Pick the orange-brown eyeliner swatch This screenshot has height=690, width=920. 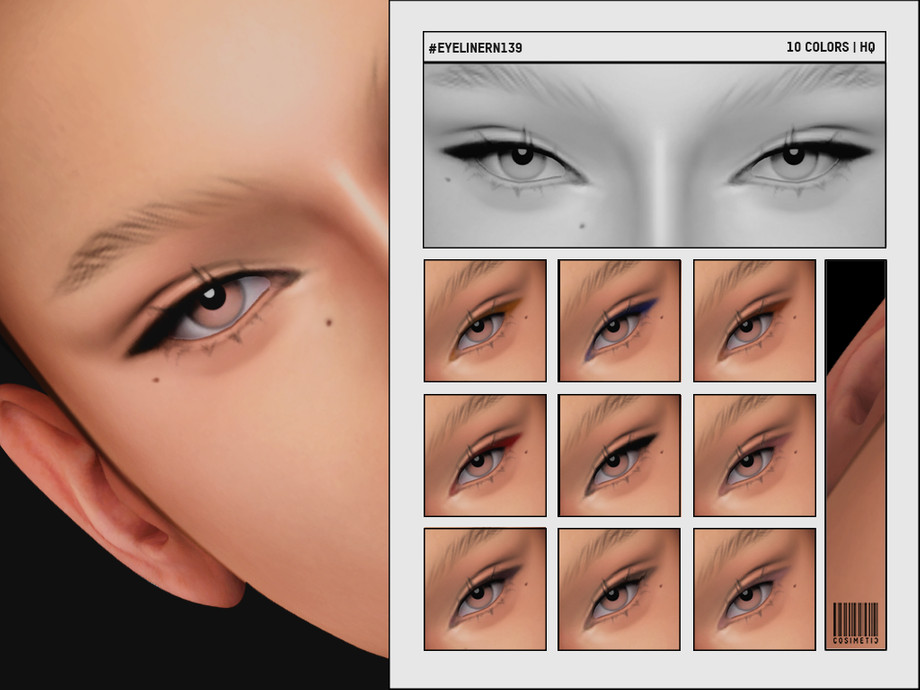click(754, 321)
